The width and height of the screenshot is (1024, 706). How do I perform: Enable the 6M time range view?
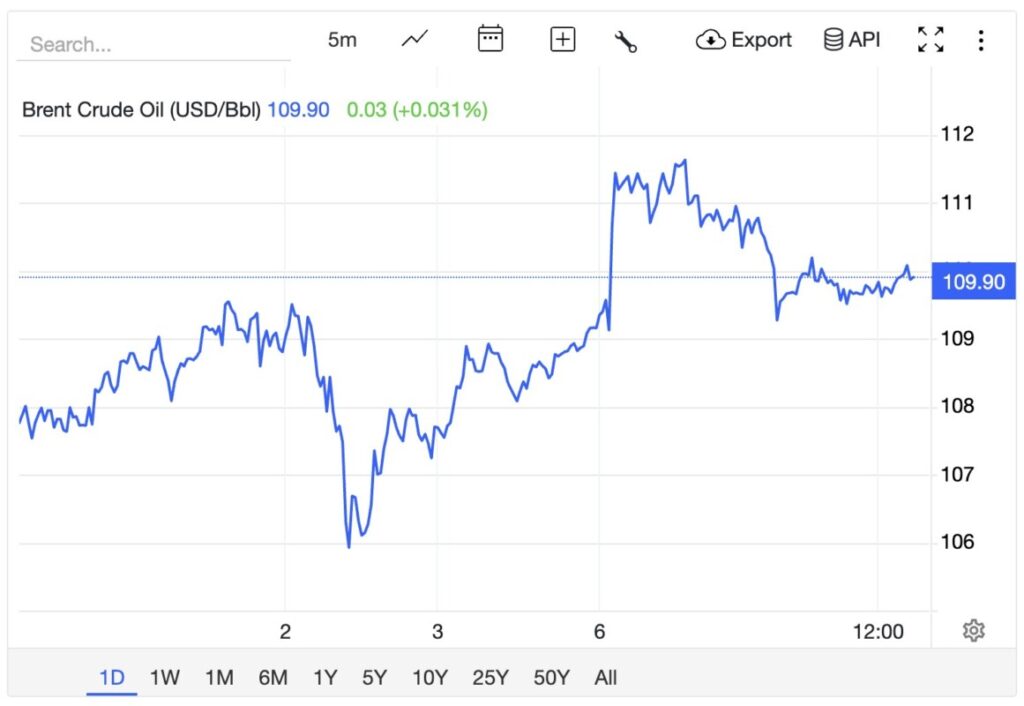pyautogui.click(x=272, y=677)
